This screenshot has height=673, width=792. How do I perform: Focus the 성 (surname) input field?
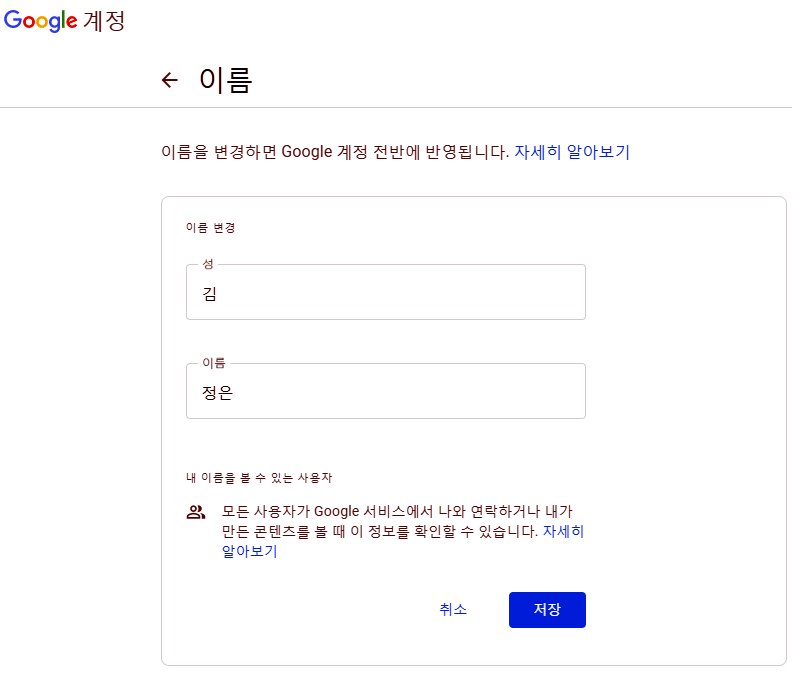[x=386, y=292]
